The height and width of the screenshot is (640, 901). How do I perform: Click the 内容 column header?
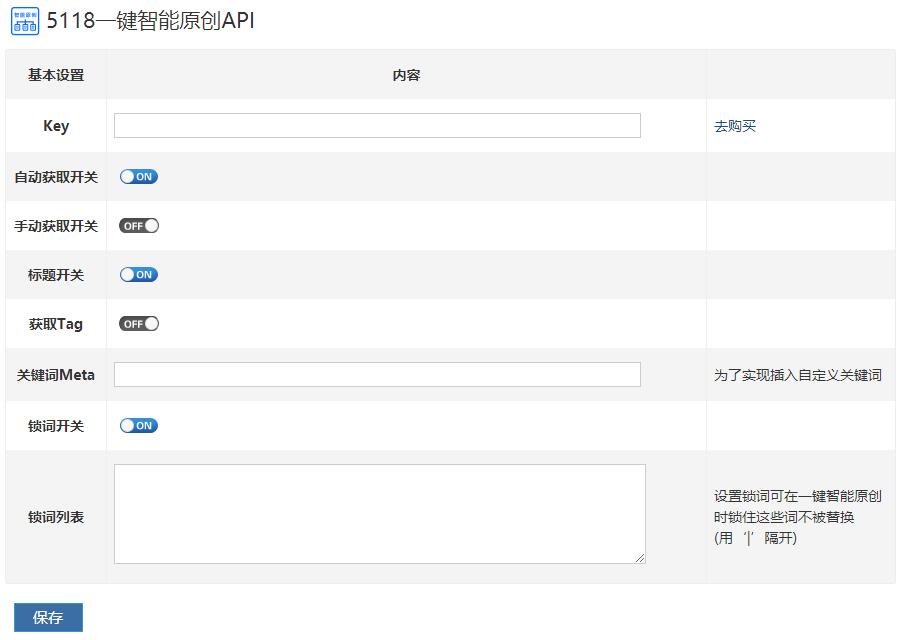[406, 75]
